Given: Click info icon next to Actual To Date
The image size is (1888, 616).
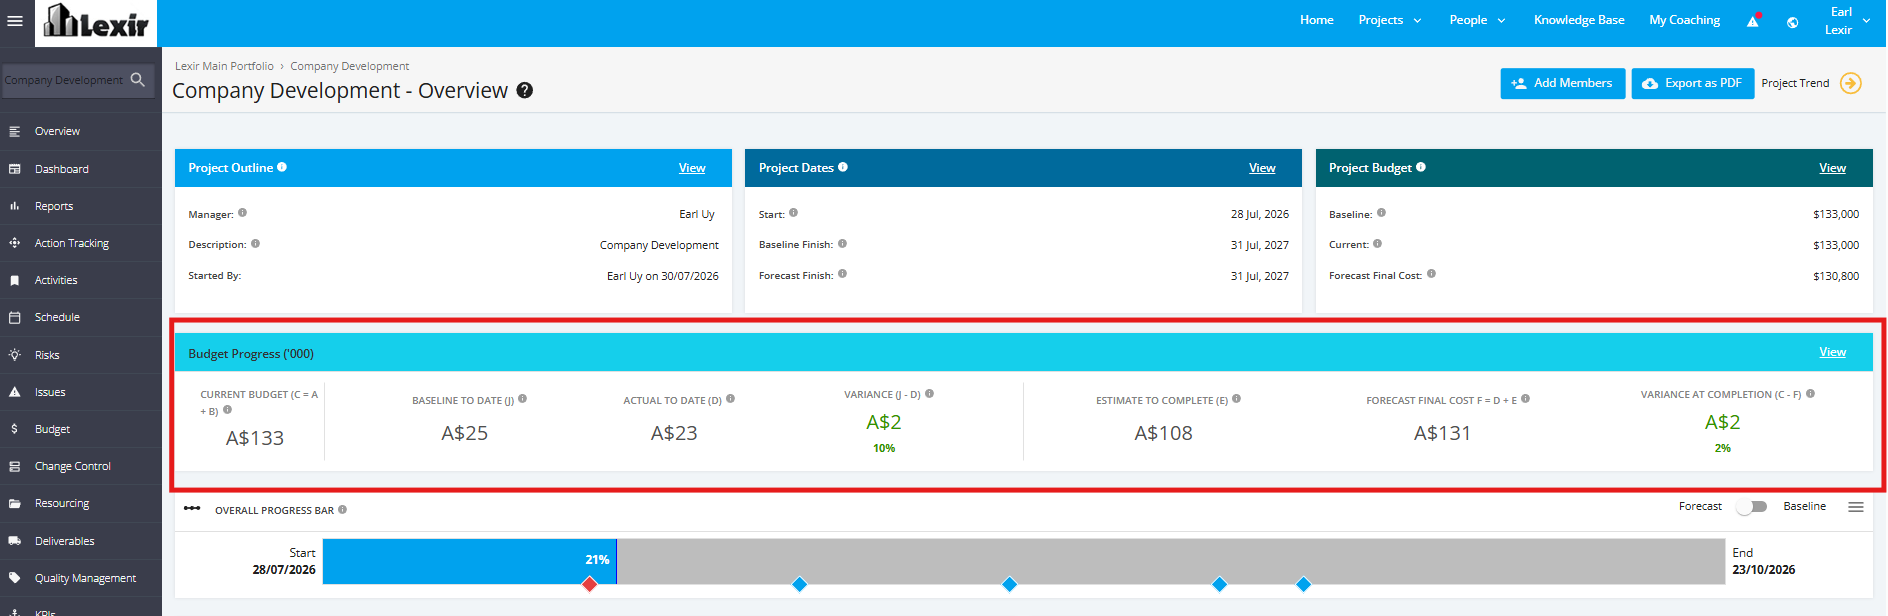Looking at the screenshot, I should (730, 399).
